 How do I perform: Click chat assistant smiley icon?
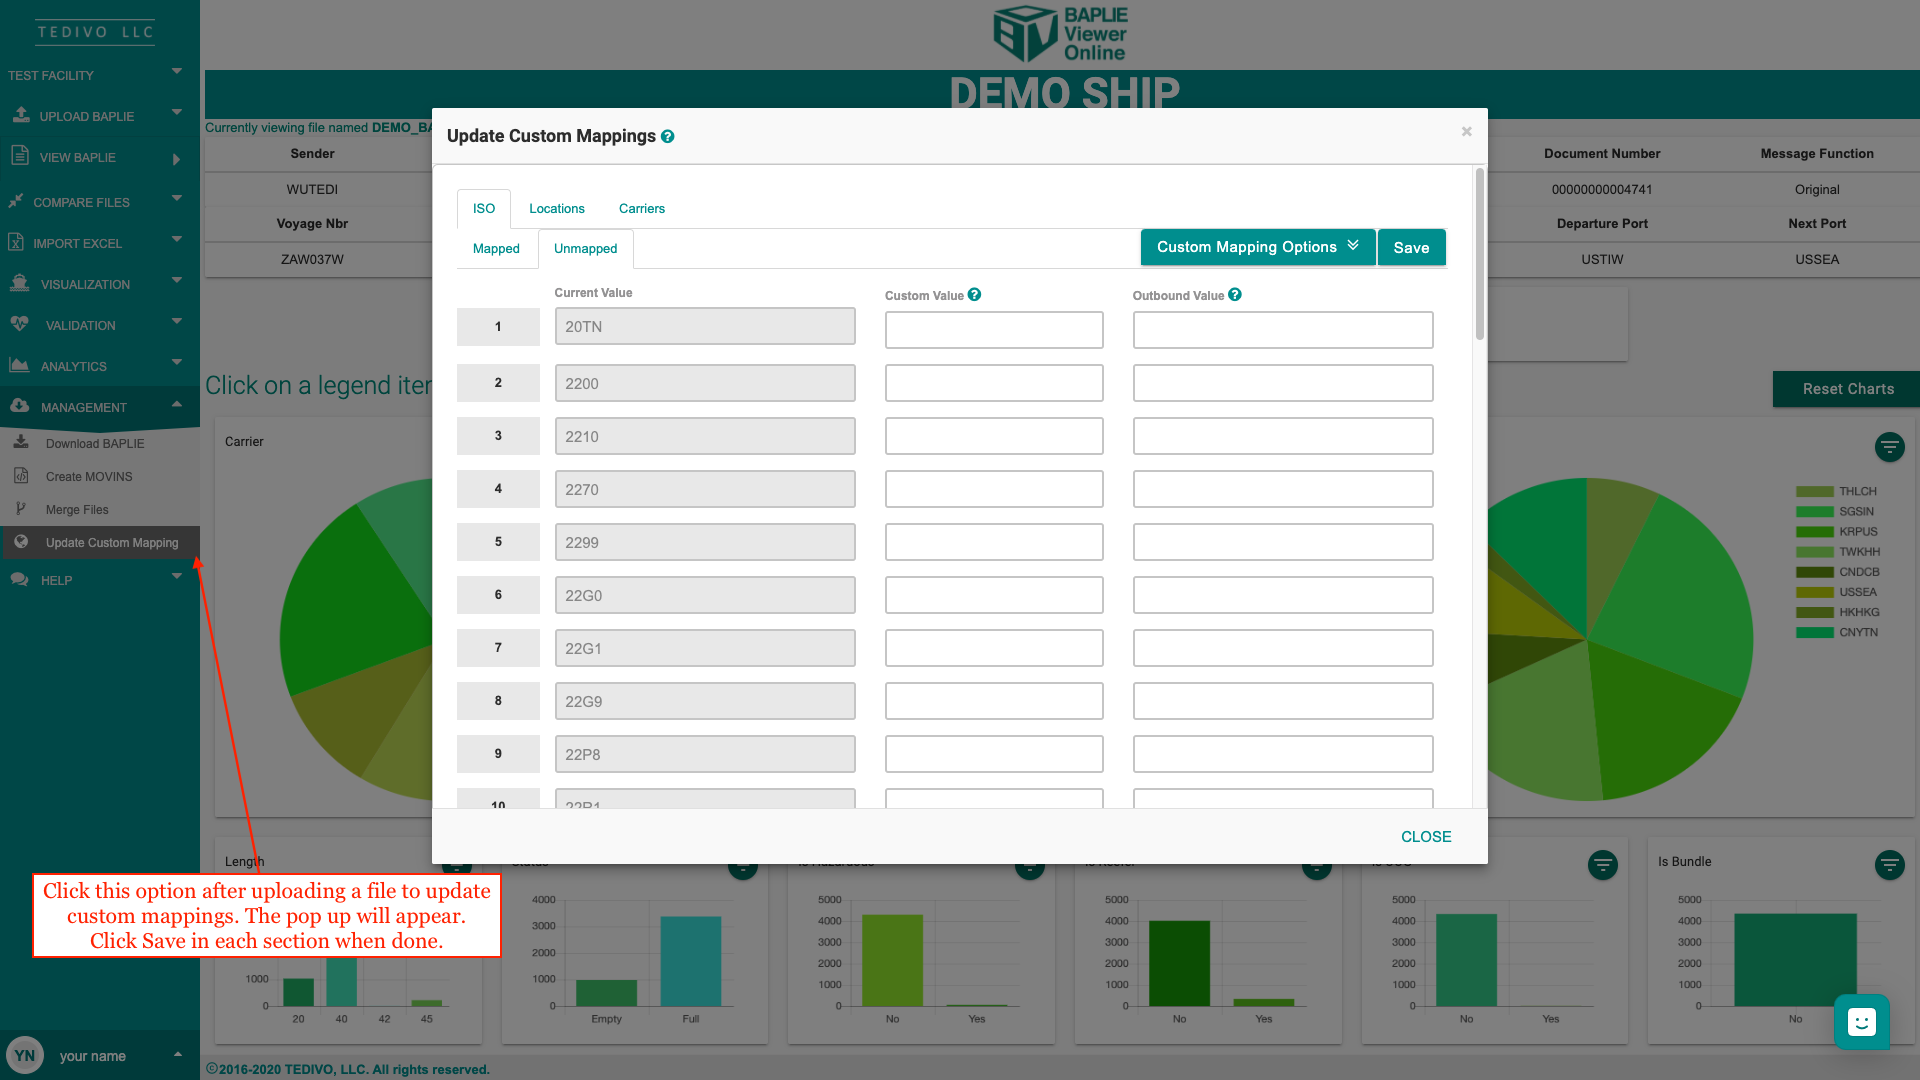click(x=1861, y=1022)
